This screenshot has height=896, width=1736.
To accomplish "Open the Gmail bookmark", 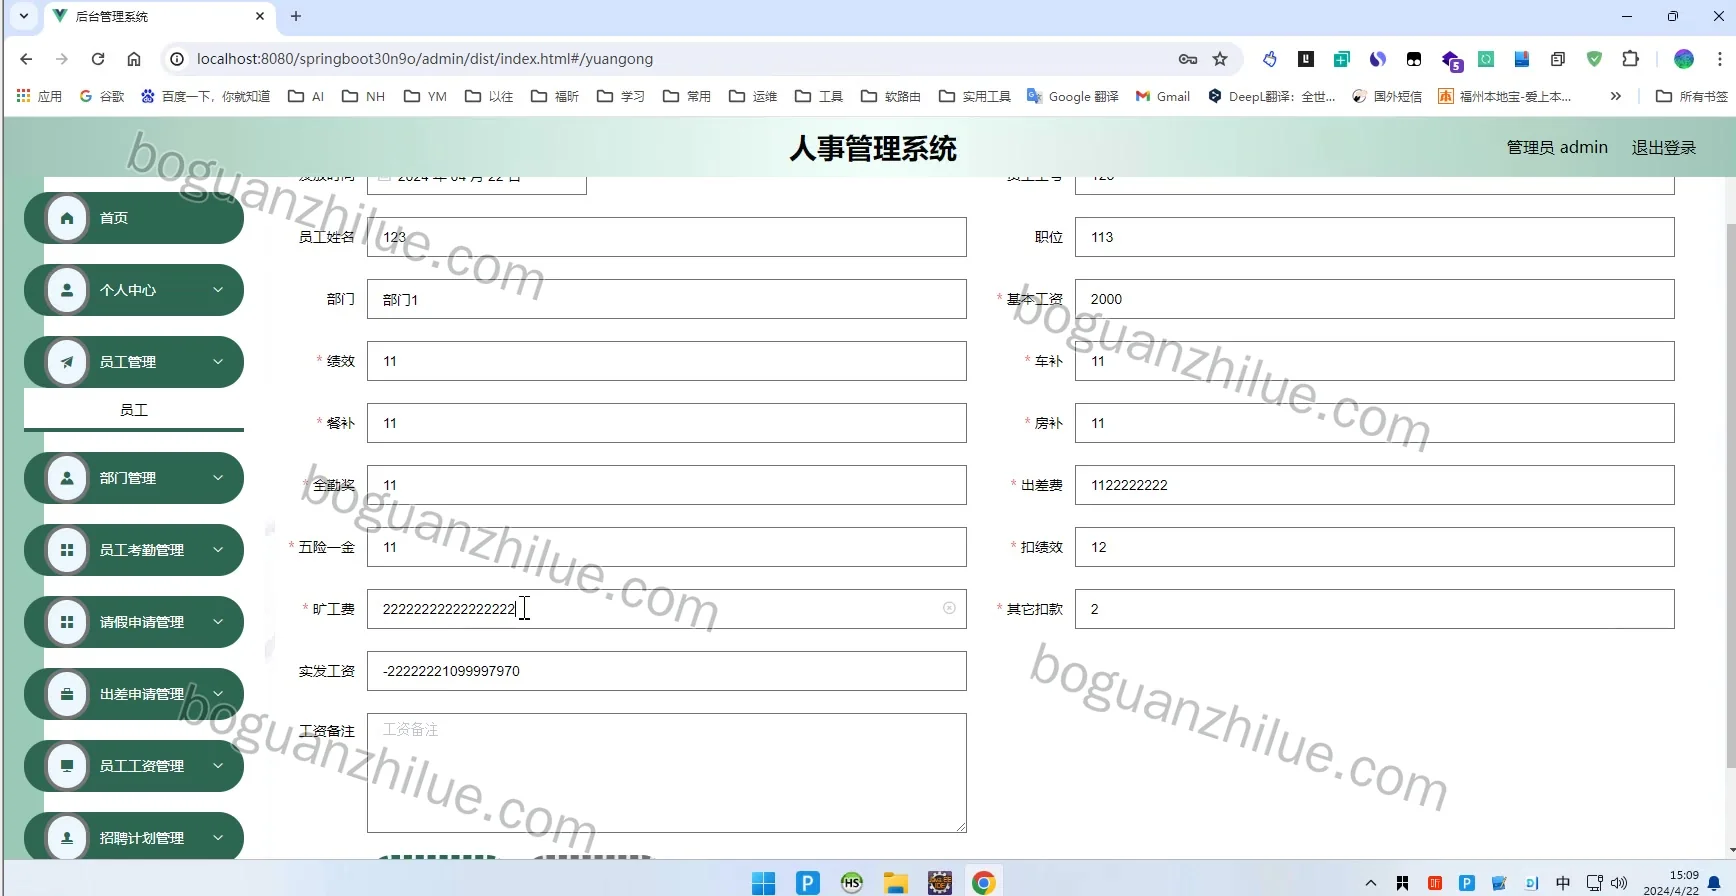I will [x=1163, y=96].
